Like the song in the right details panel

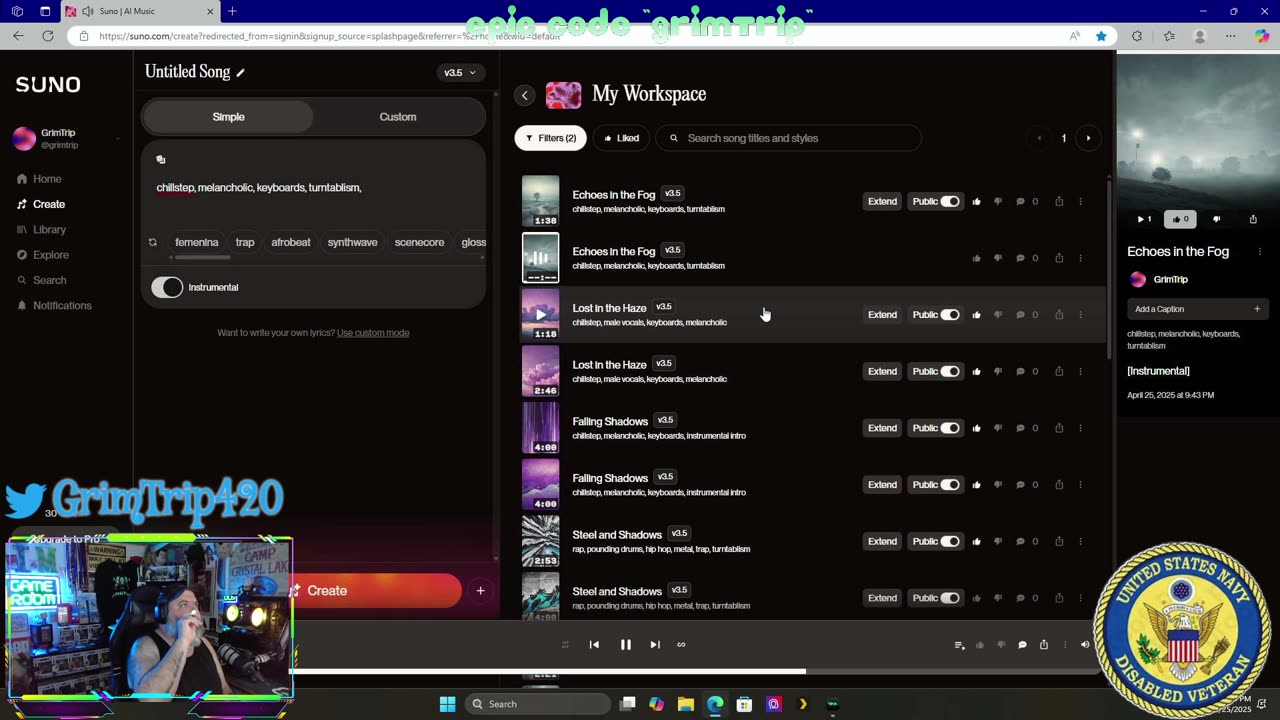click(x=1180, y=219)
